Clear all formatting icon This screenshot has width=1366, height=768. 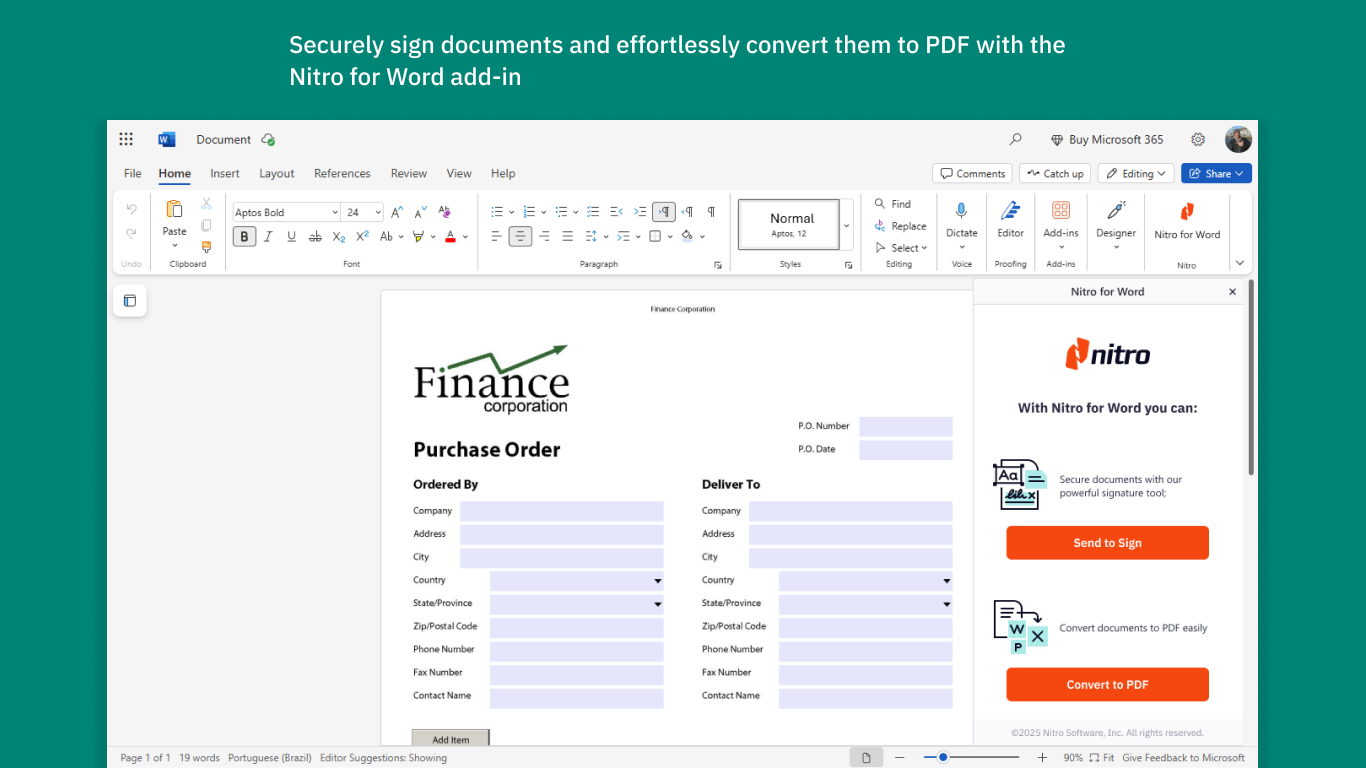pos(445,212)
